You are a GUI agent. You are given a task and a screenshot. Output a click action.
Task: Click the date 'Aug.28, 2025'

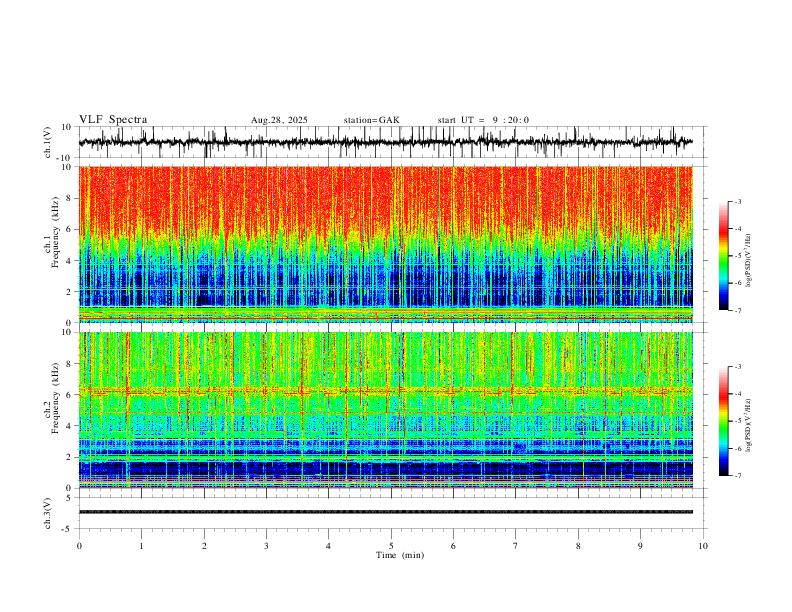[x=279, y=120]
